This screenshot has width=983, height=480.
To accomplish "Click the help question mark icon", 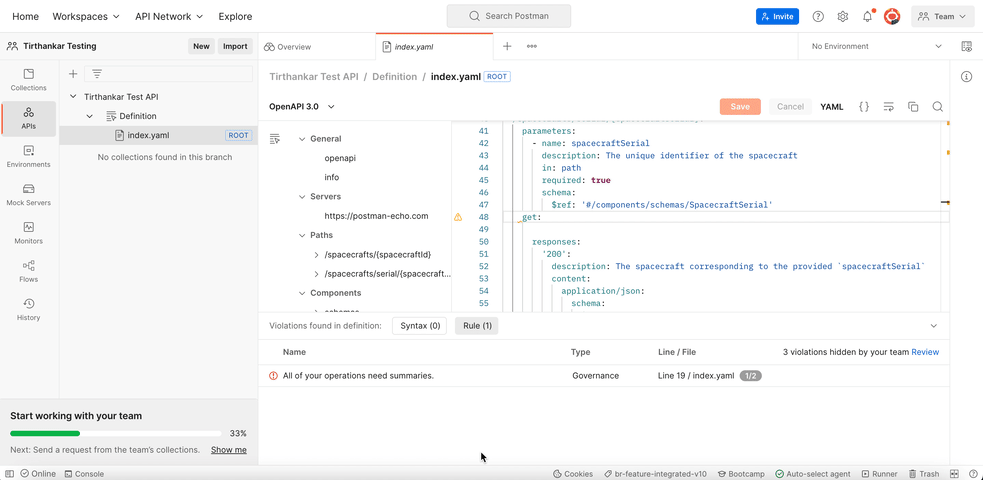I will coord(818,17).
